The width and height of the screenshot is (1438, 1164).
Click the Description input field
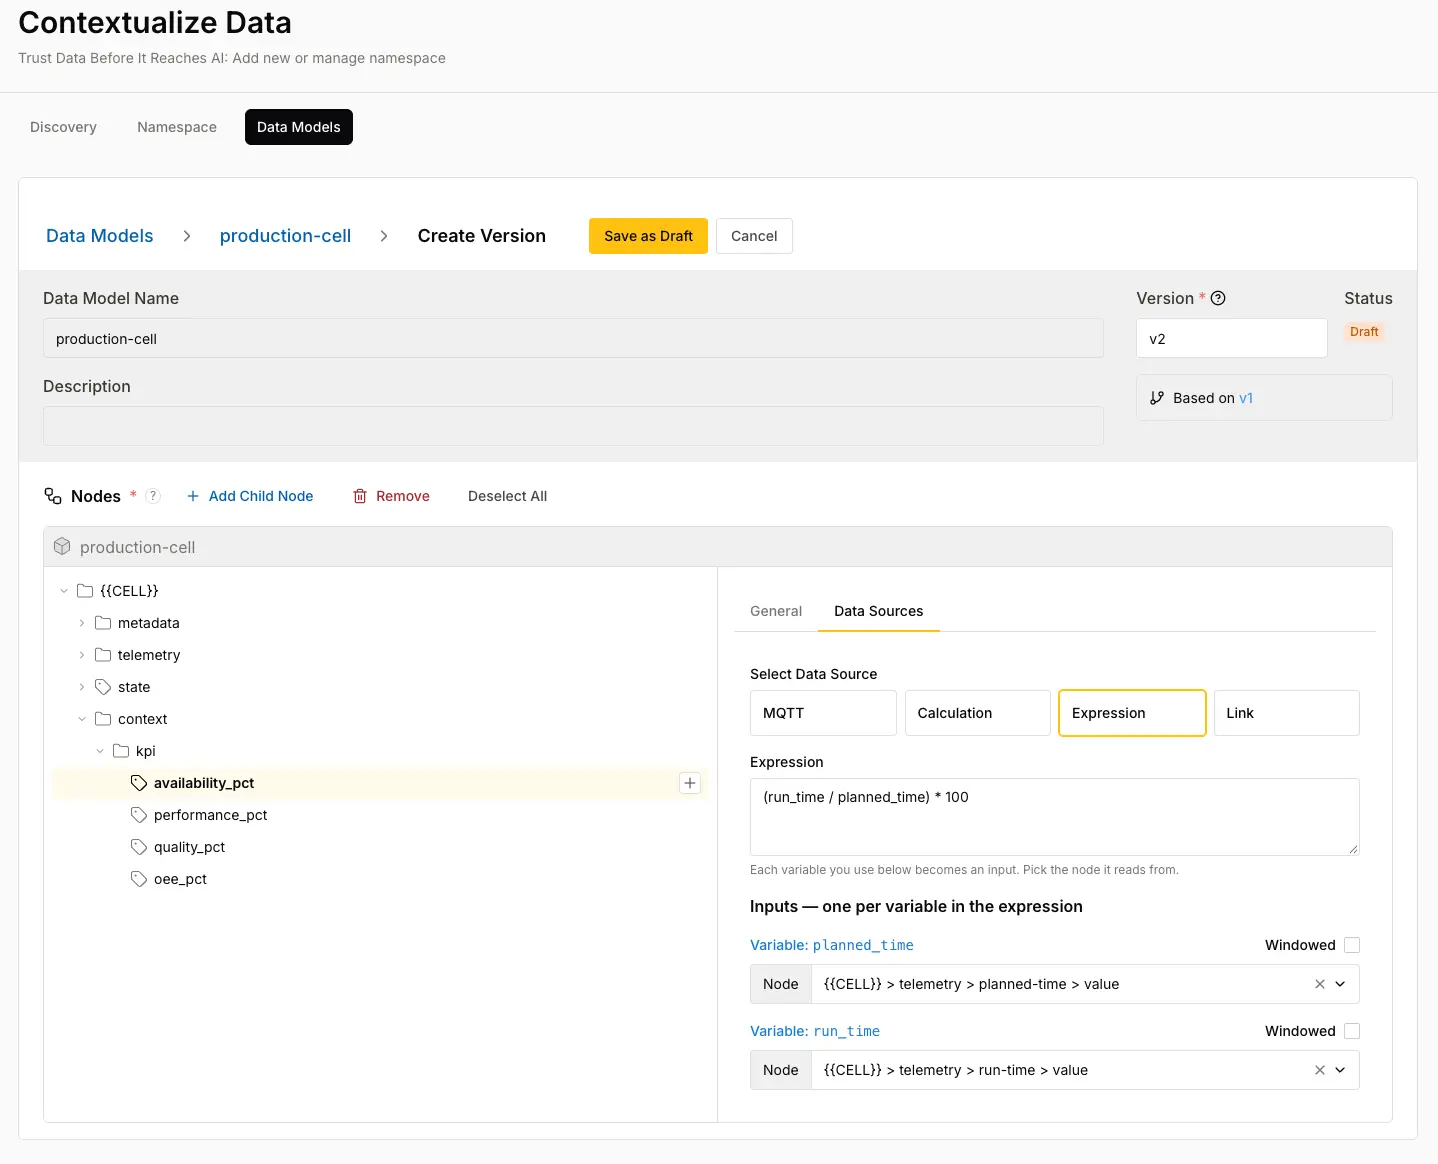[x=573, y=426]
